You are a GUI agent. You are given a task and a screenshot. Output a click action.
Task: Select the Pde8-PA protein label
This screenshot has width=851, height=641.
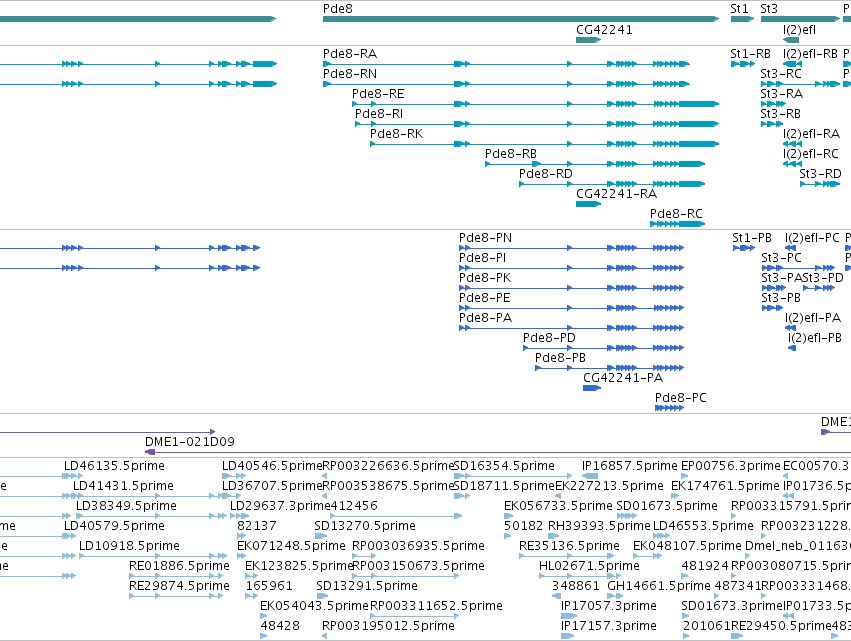(486, 318)
